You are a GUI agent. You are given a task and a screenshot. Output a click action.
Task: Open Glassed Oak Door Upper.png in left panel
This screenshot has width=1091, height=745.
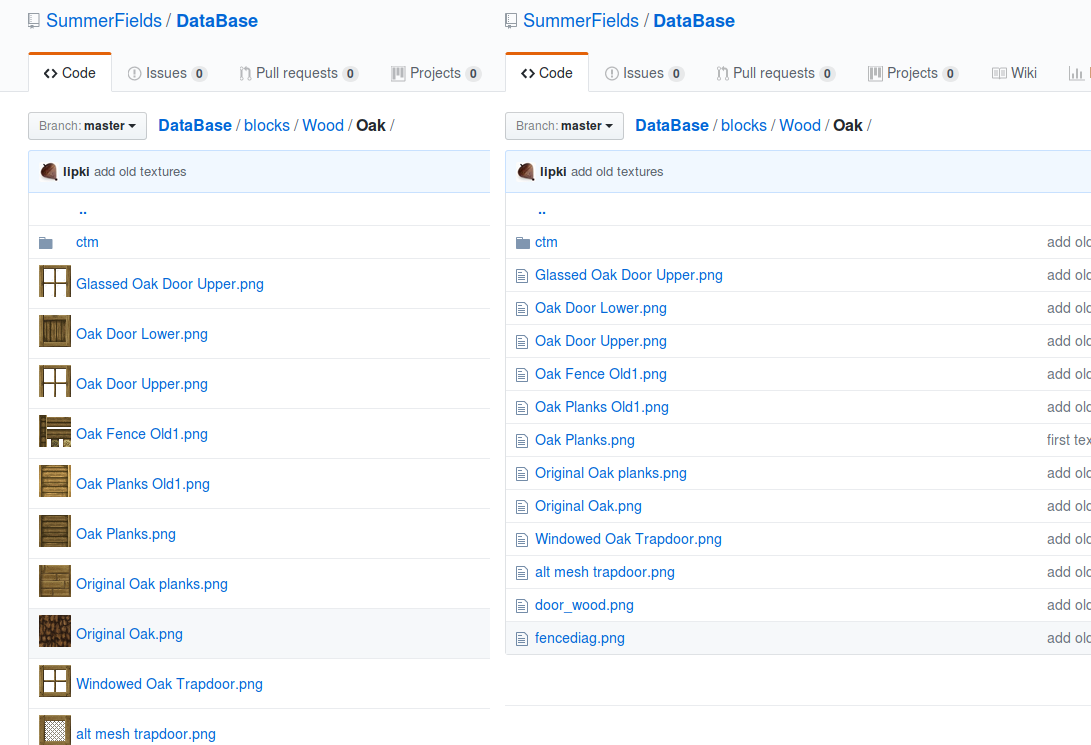coord(170,284)
